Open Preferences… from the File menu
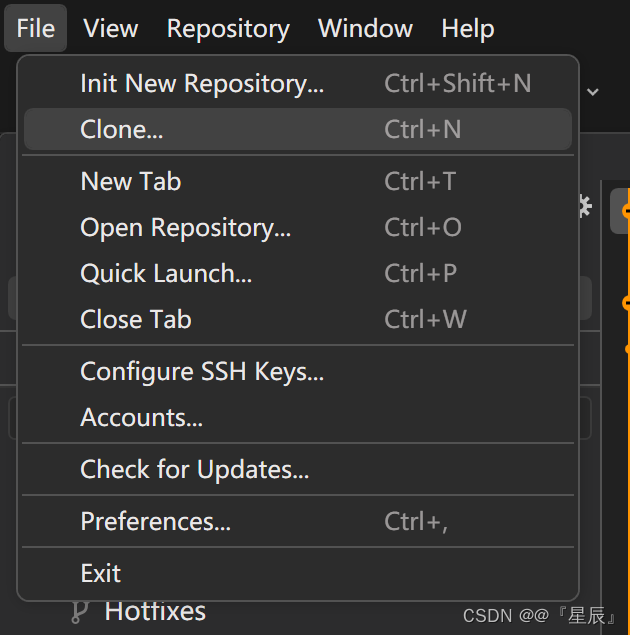630x635 pixels. [298, 521]
